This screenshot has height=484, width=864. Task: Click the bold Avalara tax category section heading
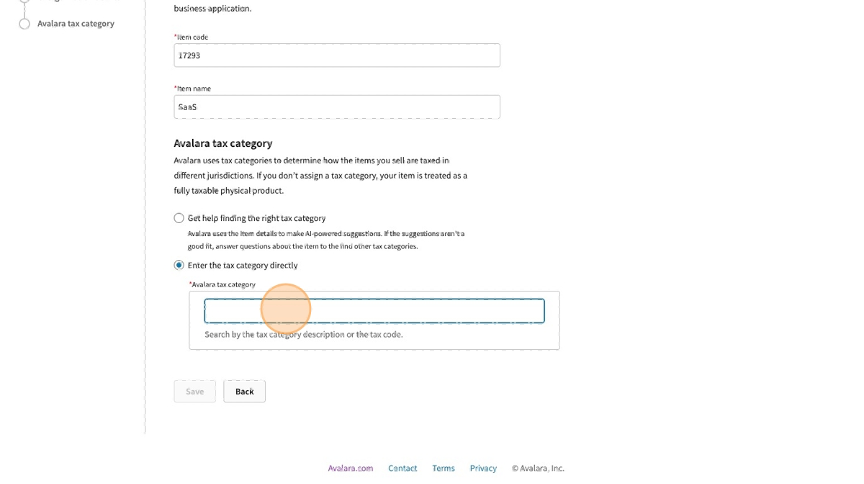pos(223,143)
